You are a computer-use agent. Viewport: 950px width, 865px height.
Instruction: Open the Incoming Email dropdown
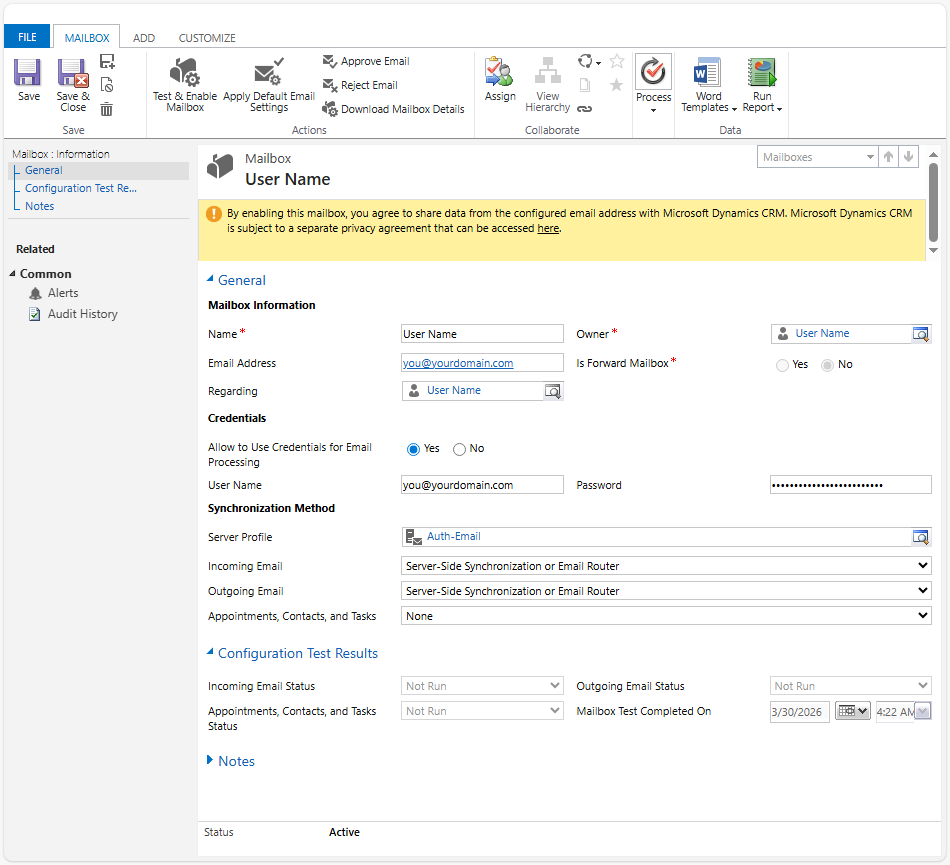pyautogui.click(x=924, y=566)
